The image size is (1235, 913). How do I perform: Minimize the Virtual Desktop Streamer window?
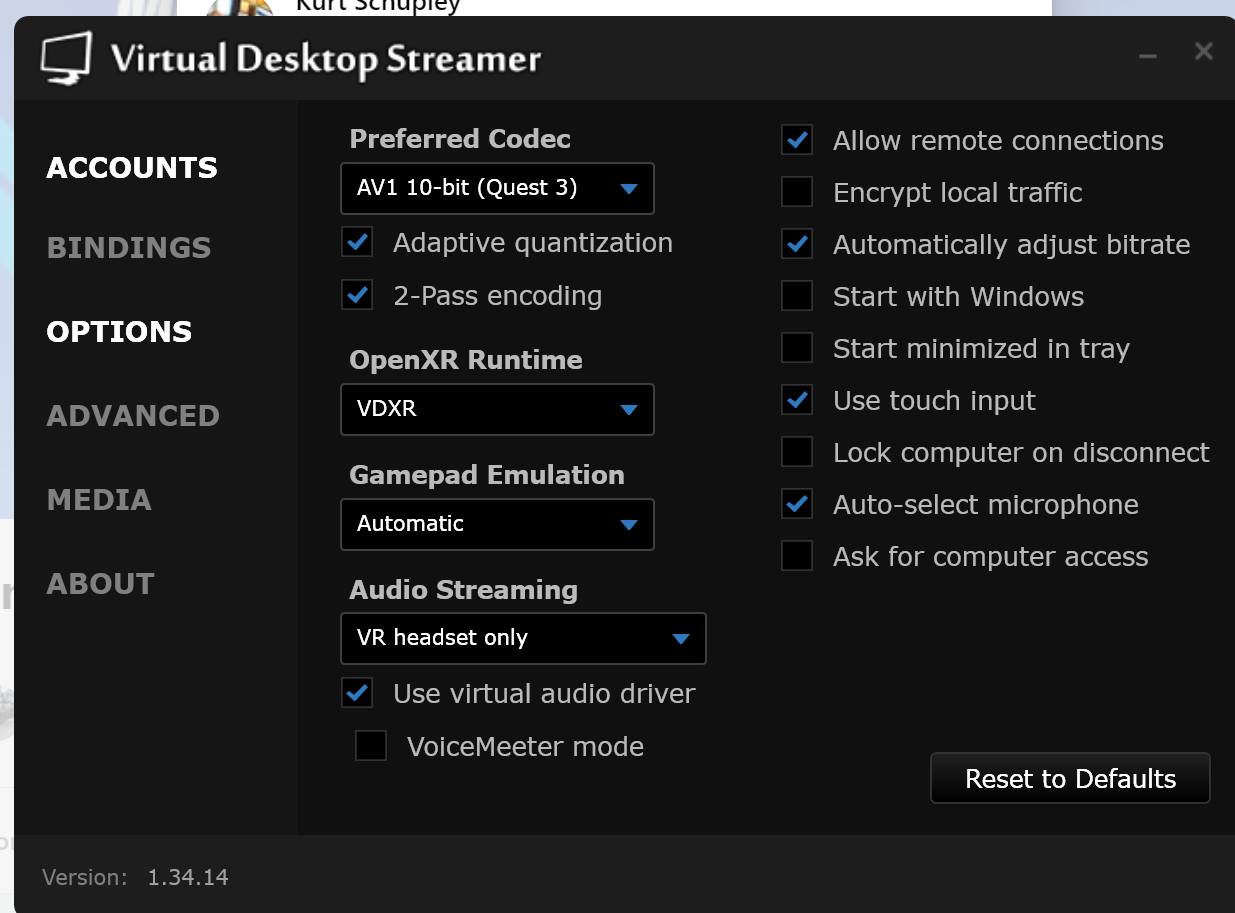1148,54
